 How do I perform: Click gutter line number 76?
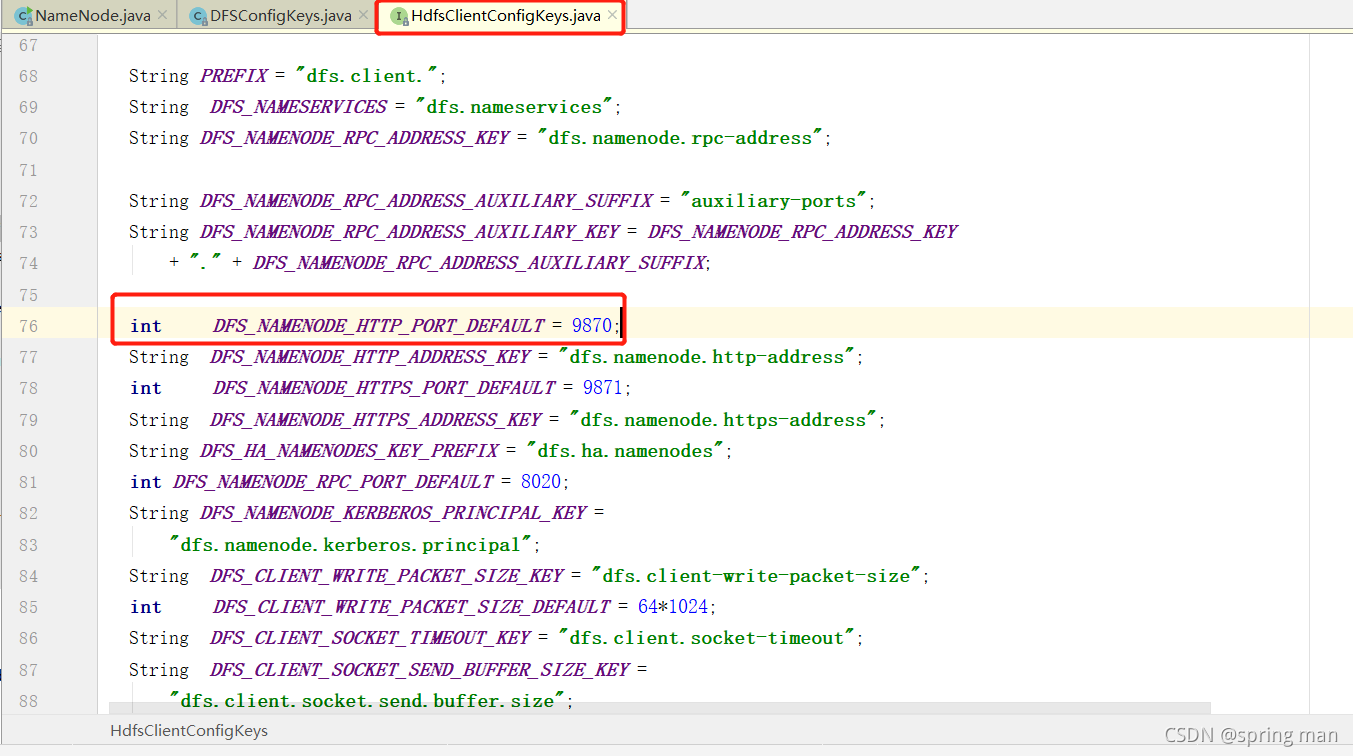(x=28, y=326)
